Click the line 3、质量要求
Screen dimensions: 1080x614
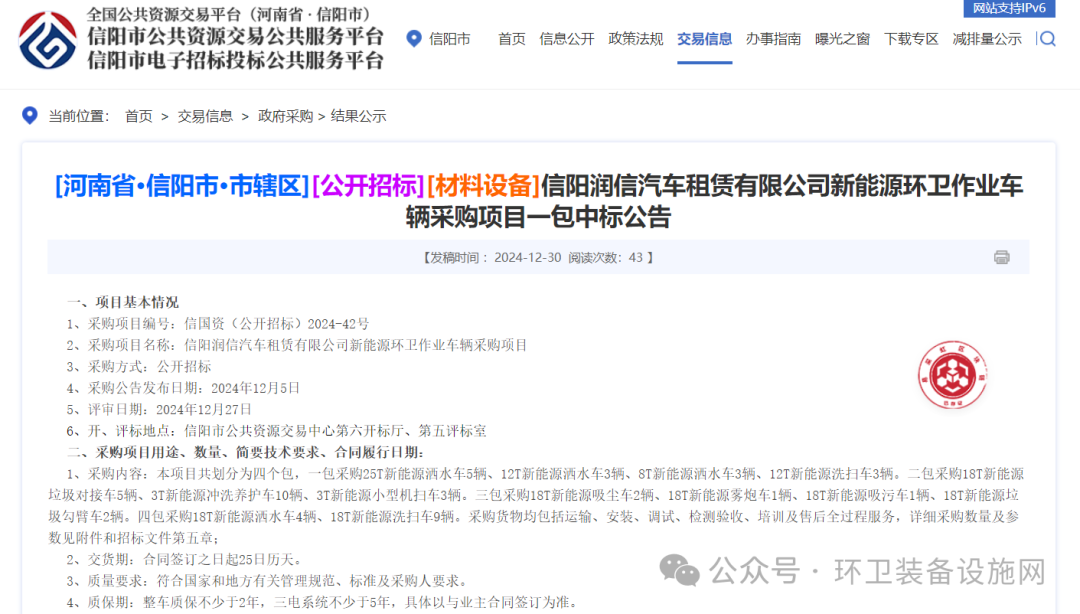click(x=269, y=580)
